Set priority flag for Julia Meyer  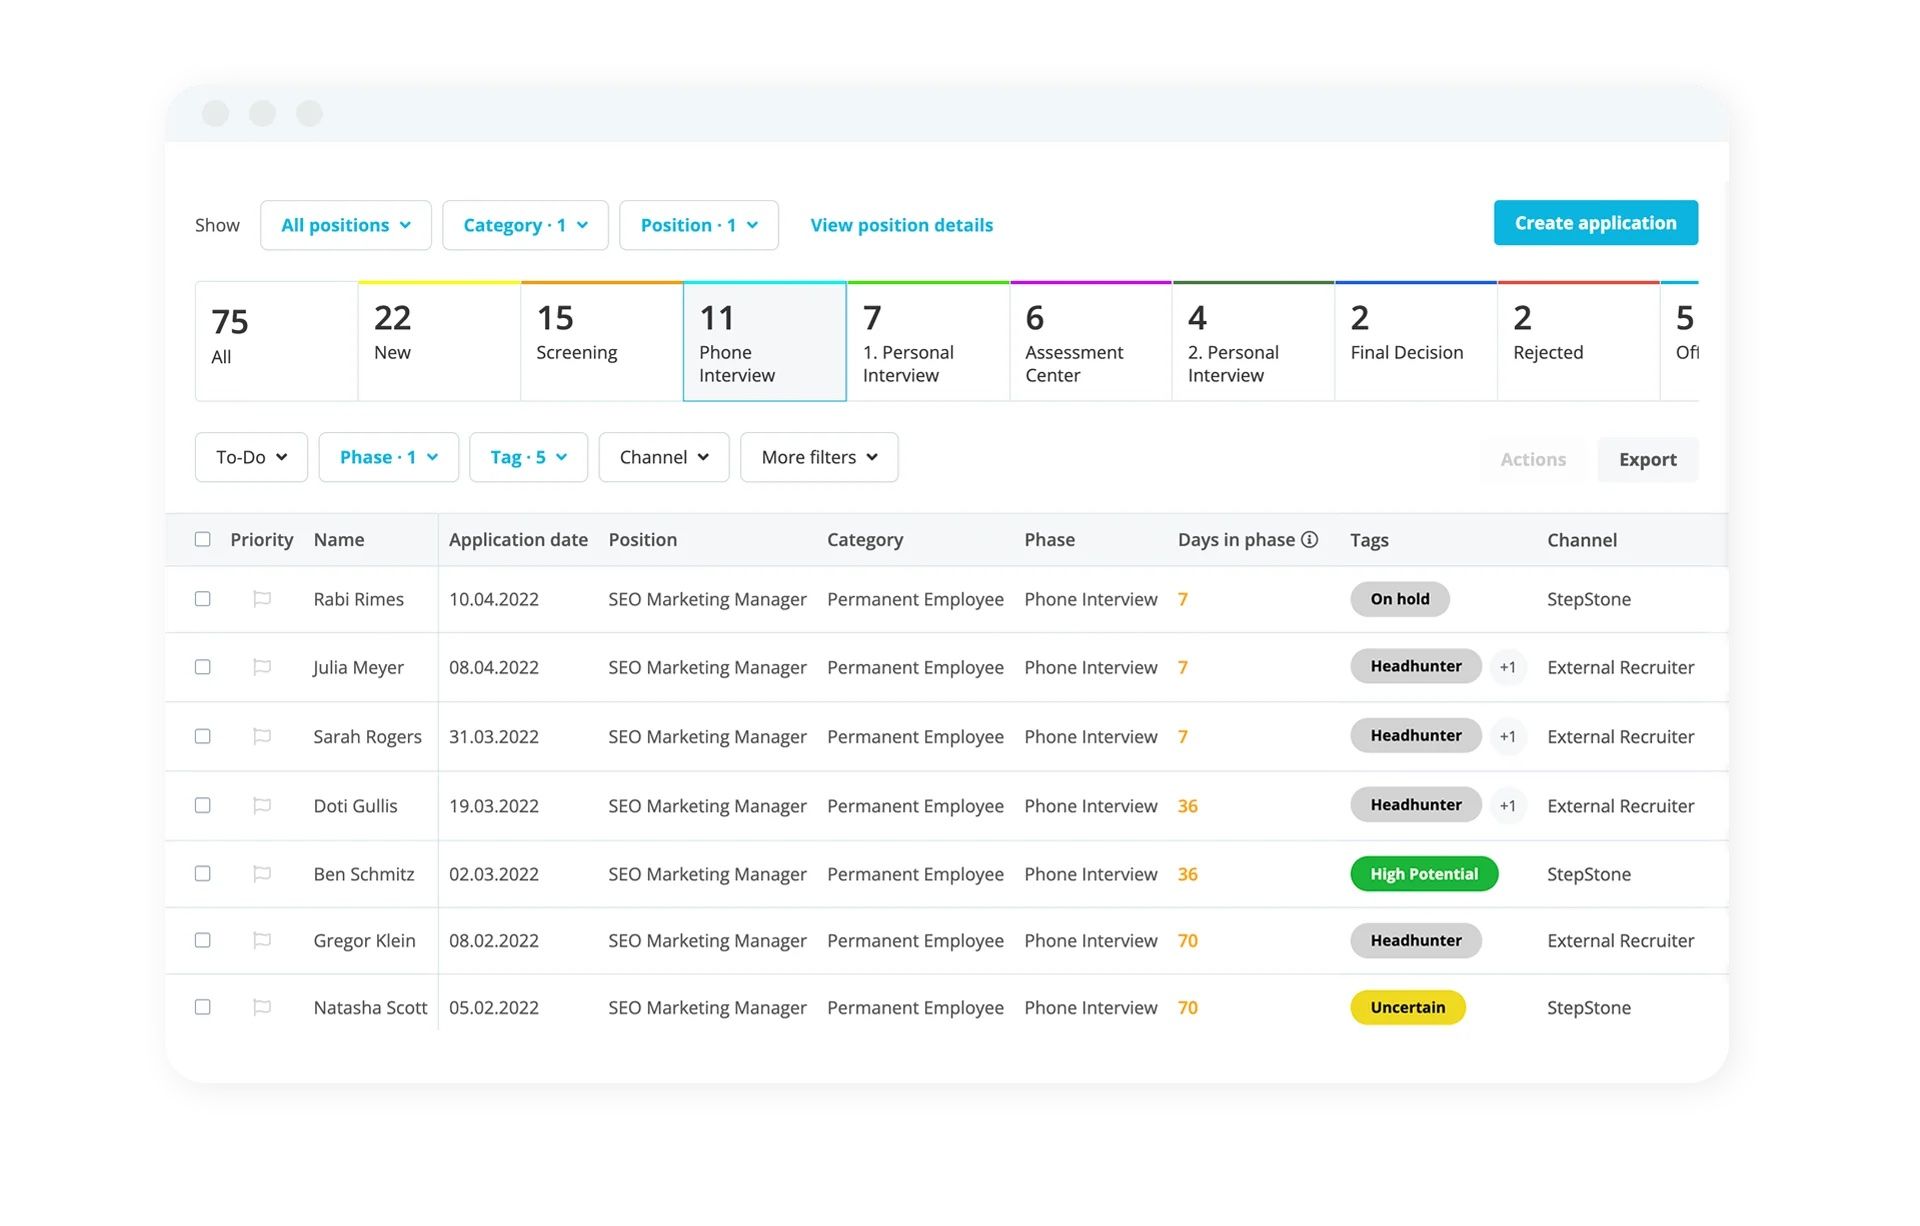tap(262, 667)
